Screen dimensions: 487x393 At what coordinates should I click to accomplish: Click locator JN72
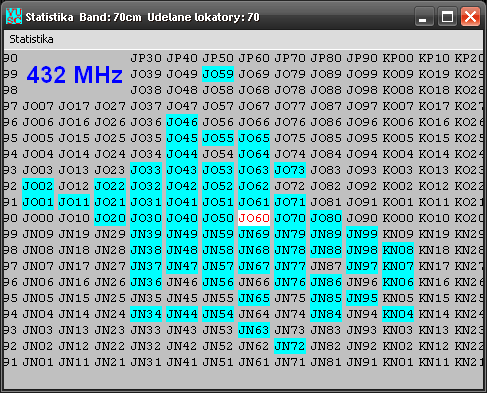[x=290, y=346]
